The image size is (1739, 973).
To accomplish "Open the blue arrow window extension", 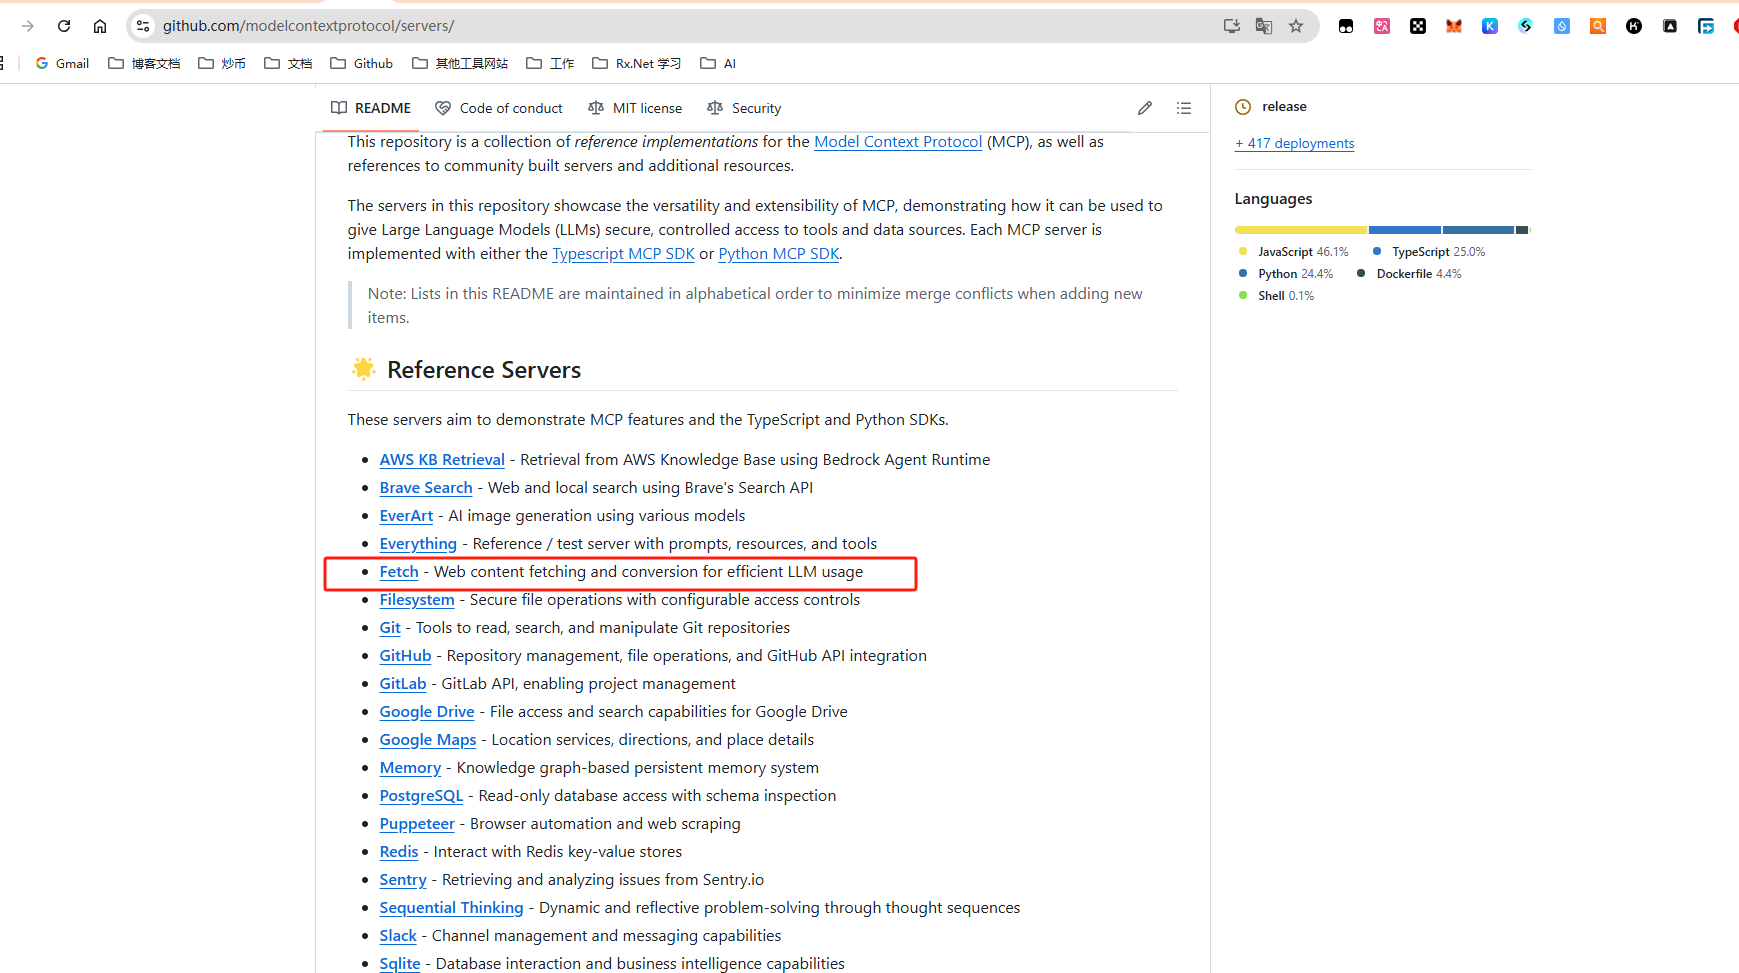I will pyautogui.click(x=1706, y=26).
